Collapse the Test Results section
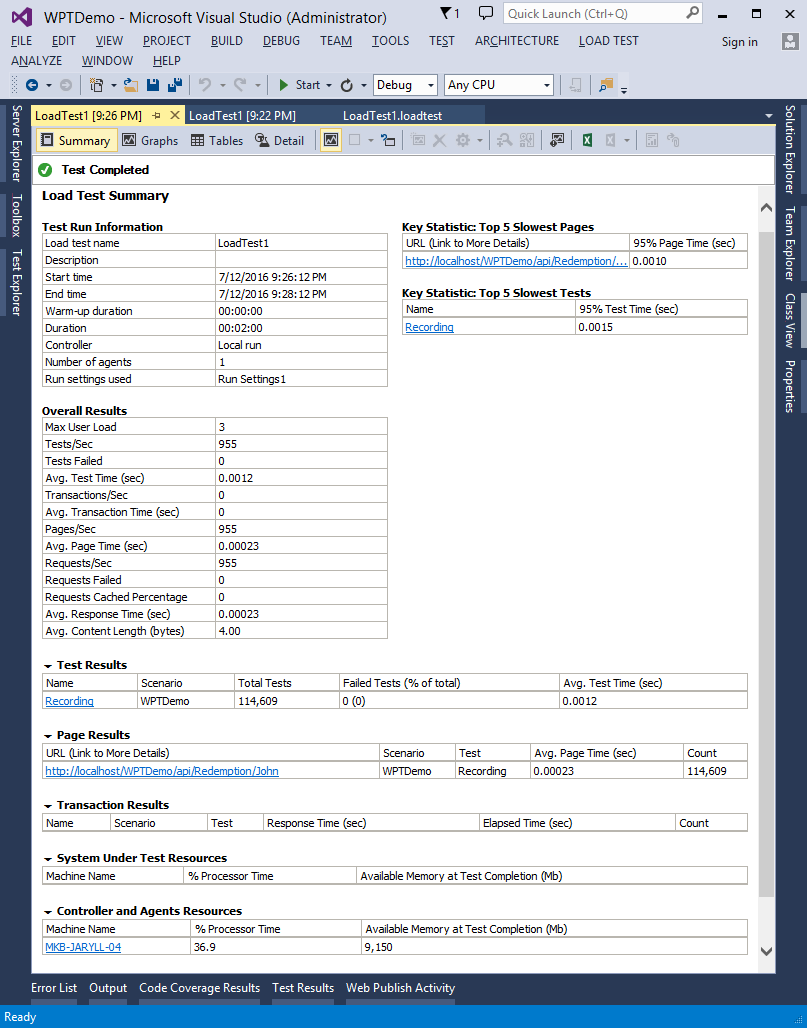 (x=48, y=666)
